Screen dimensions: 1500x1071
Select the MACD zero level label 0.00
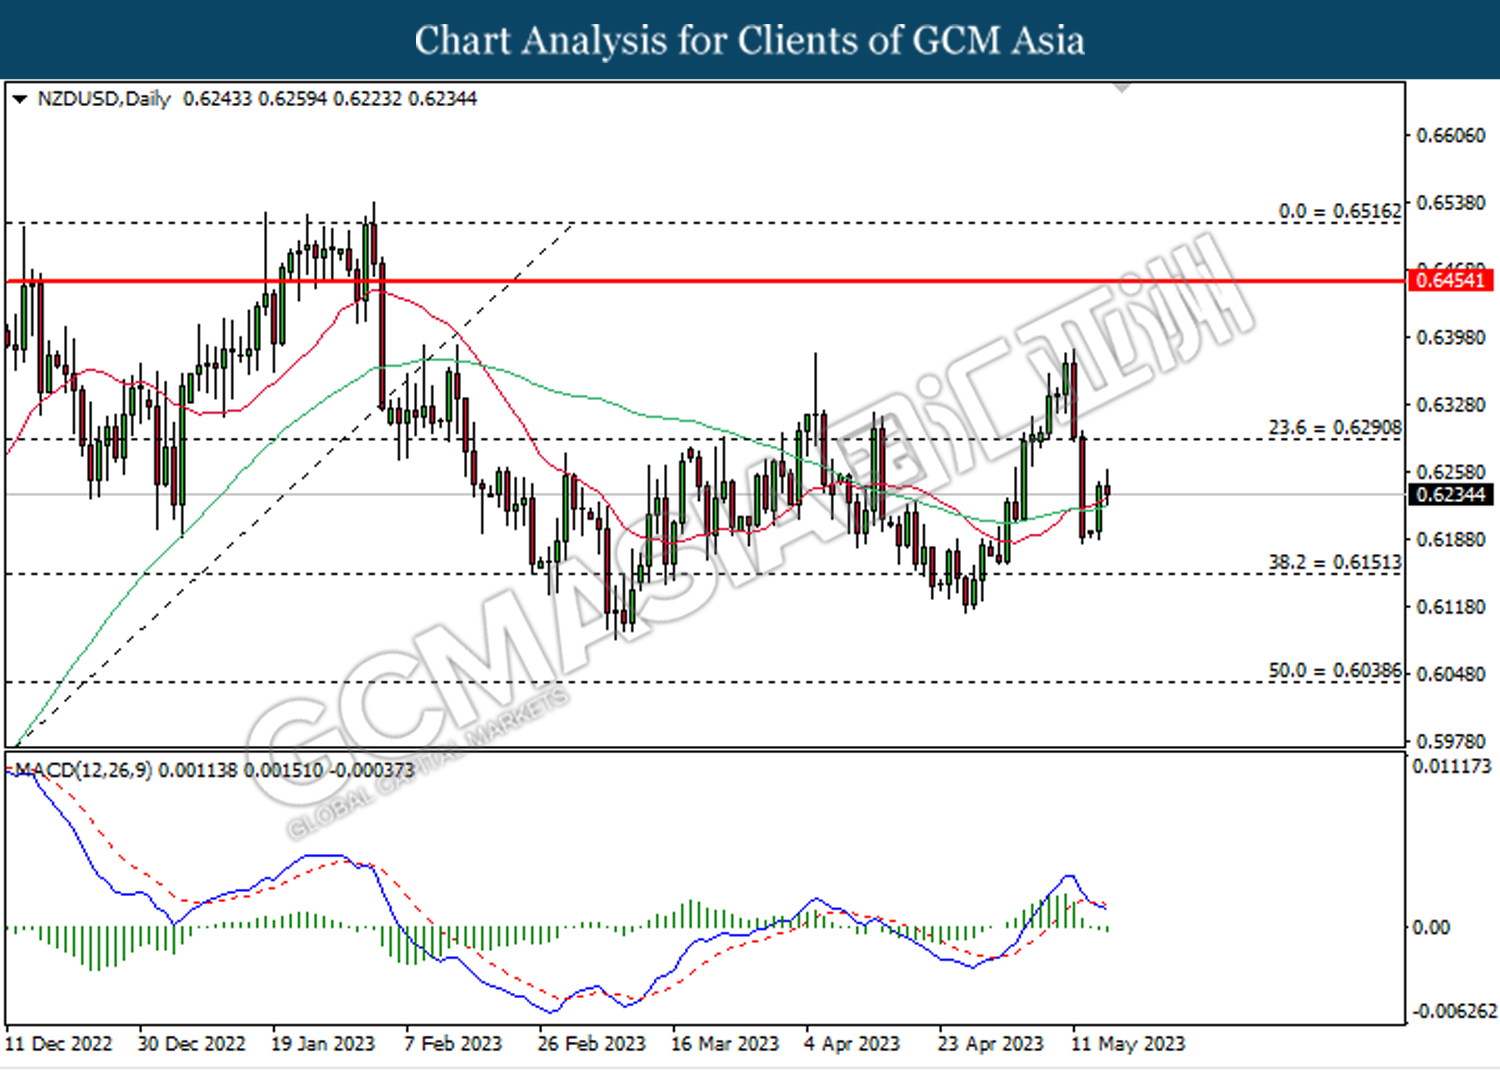point(1430,927)
